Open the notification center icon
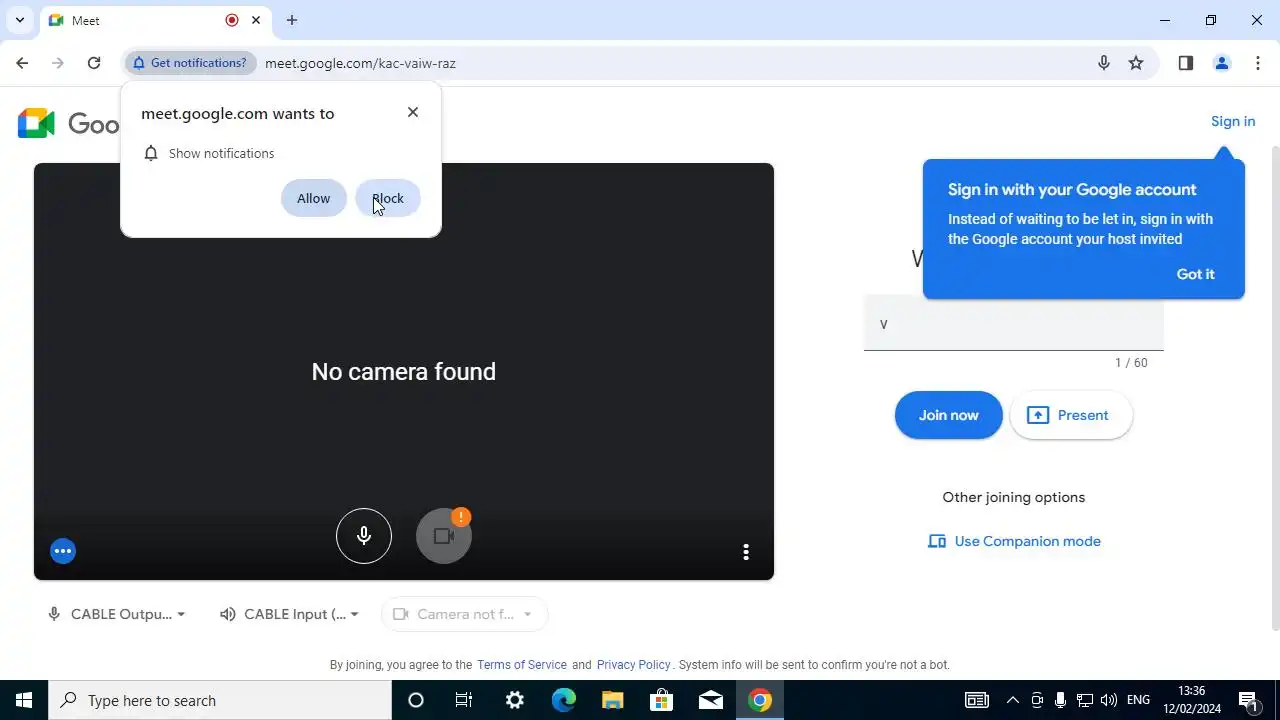Viewport: 1280px width, 720px height. tap(1248, 700)
